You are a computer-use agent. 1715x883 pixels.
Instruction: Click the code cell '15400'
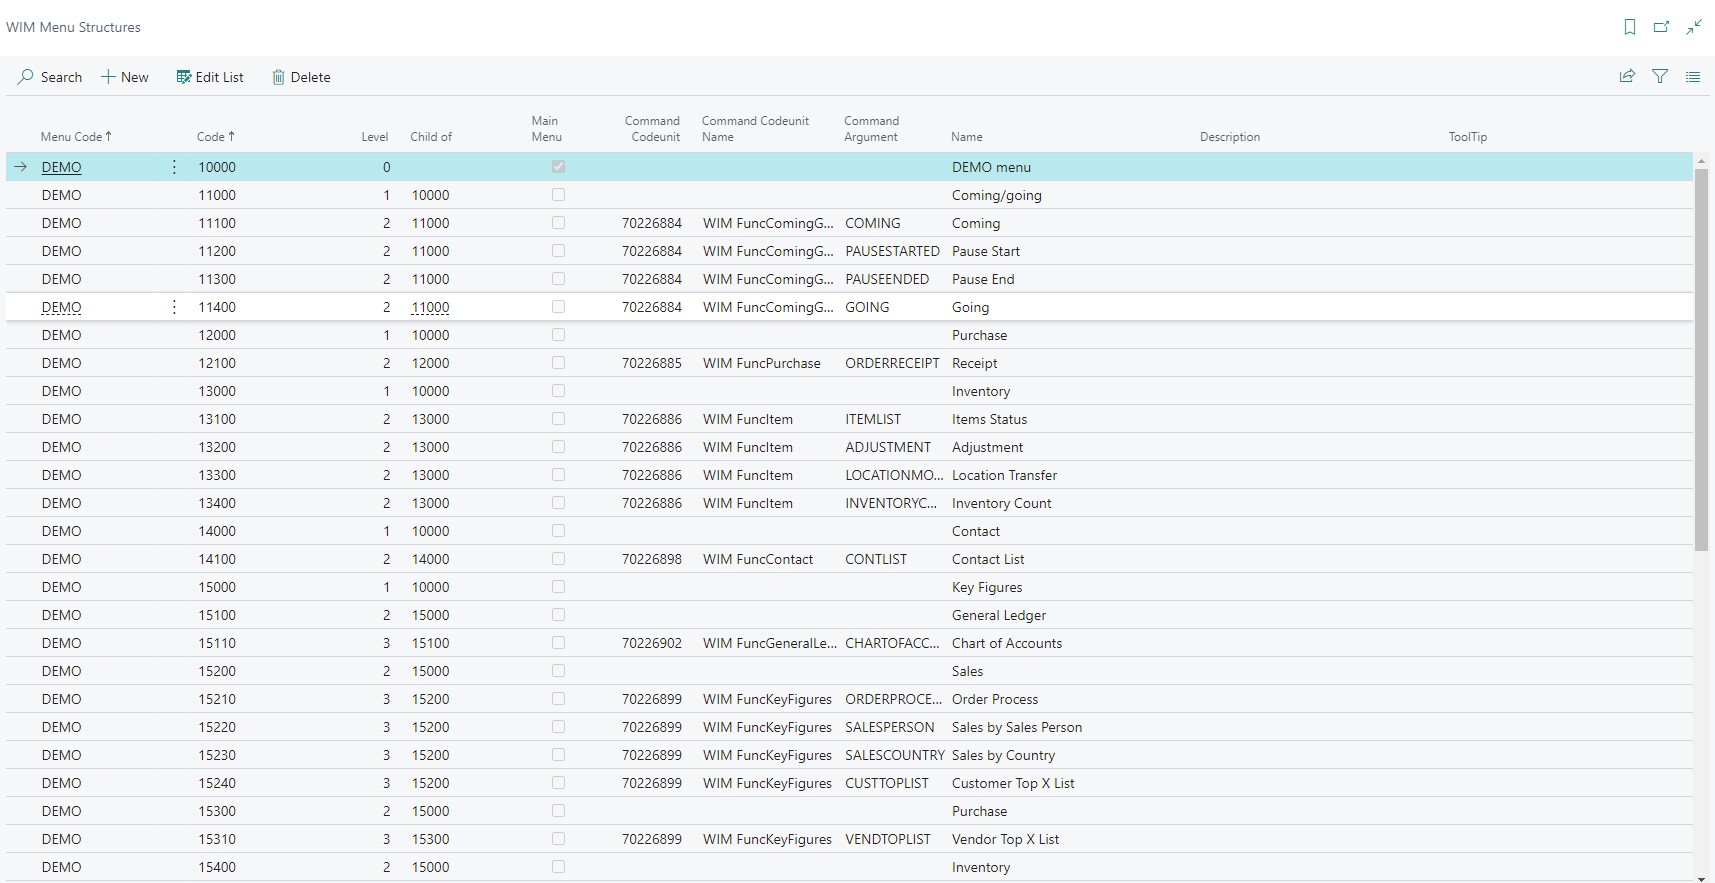pyautogui.click(x=217, y=867)
